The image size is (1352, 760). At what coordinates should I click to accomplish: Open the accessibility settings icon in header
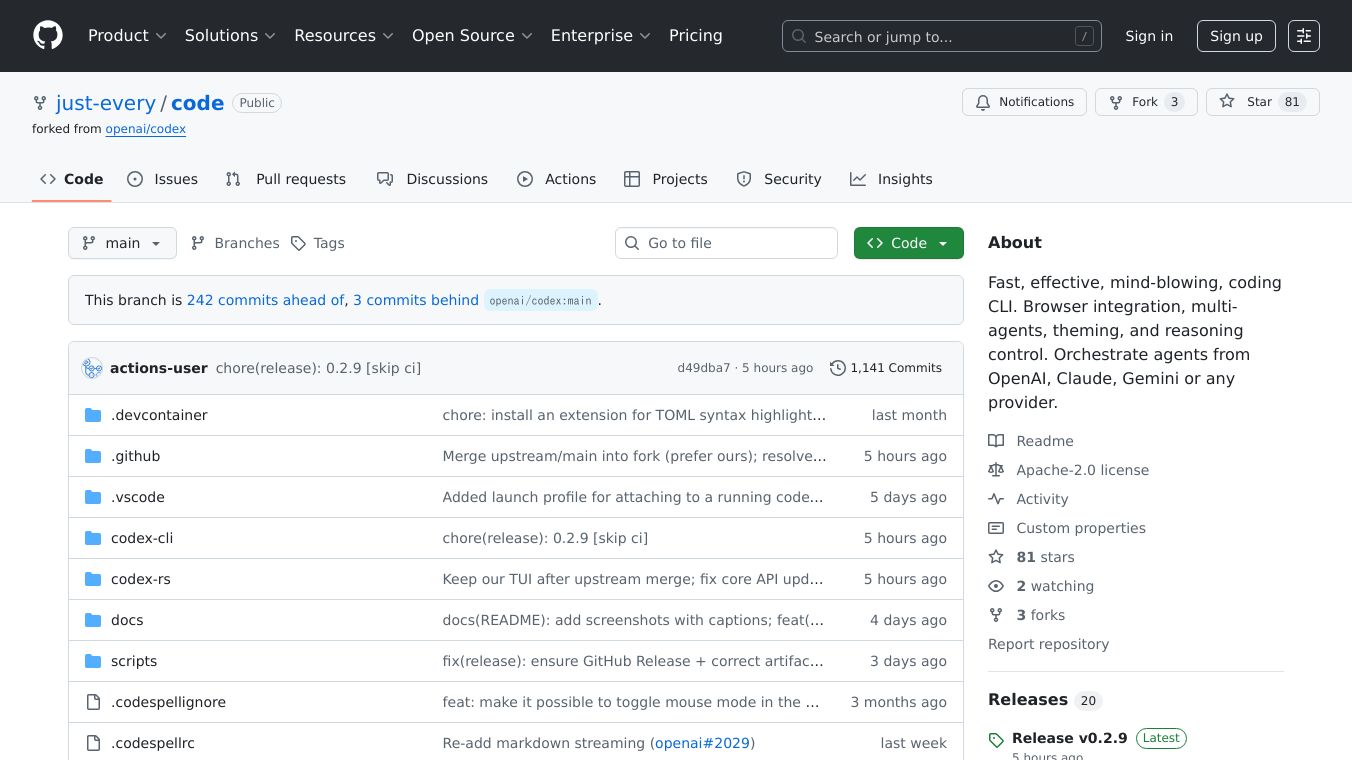click(1303, 36)
